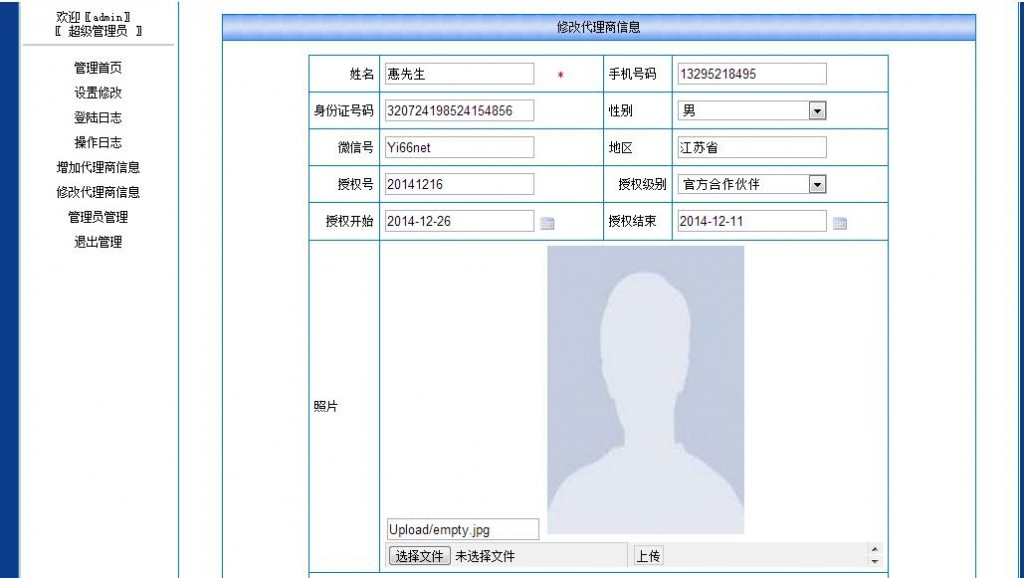The image size is (1024, 578).
Task: Click the 身份证号码 field label
Action: (x=344, y=110)
